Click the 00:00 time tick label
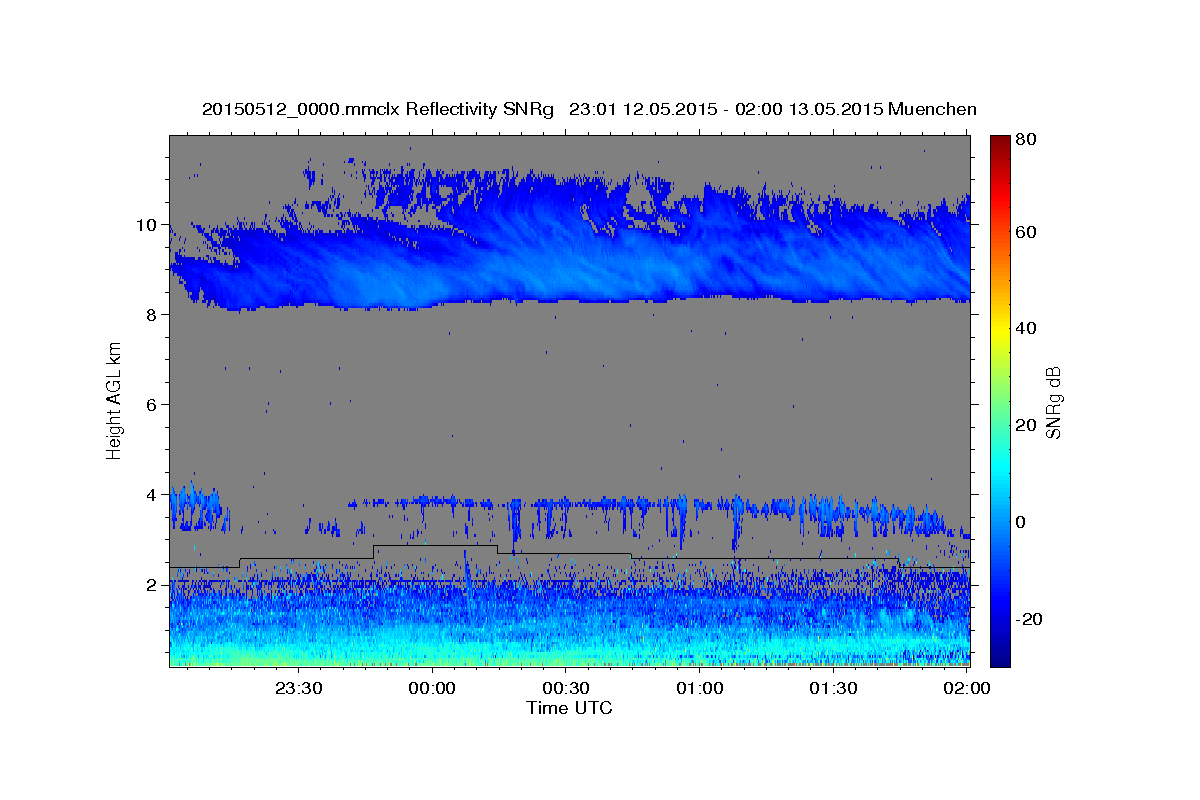Screen dimensions: 1200x800 432,688
